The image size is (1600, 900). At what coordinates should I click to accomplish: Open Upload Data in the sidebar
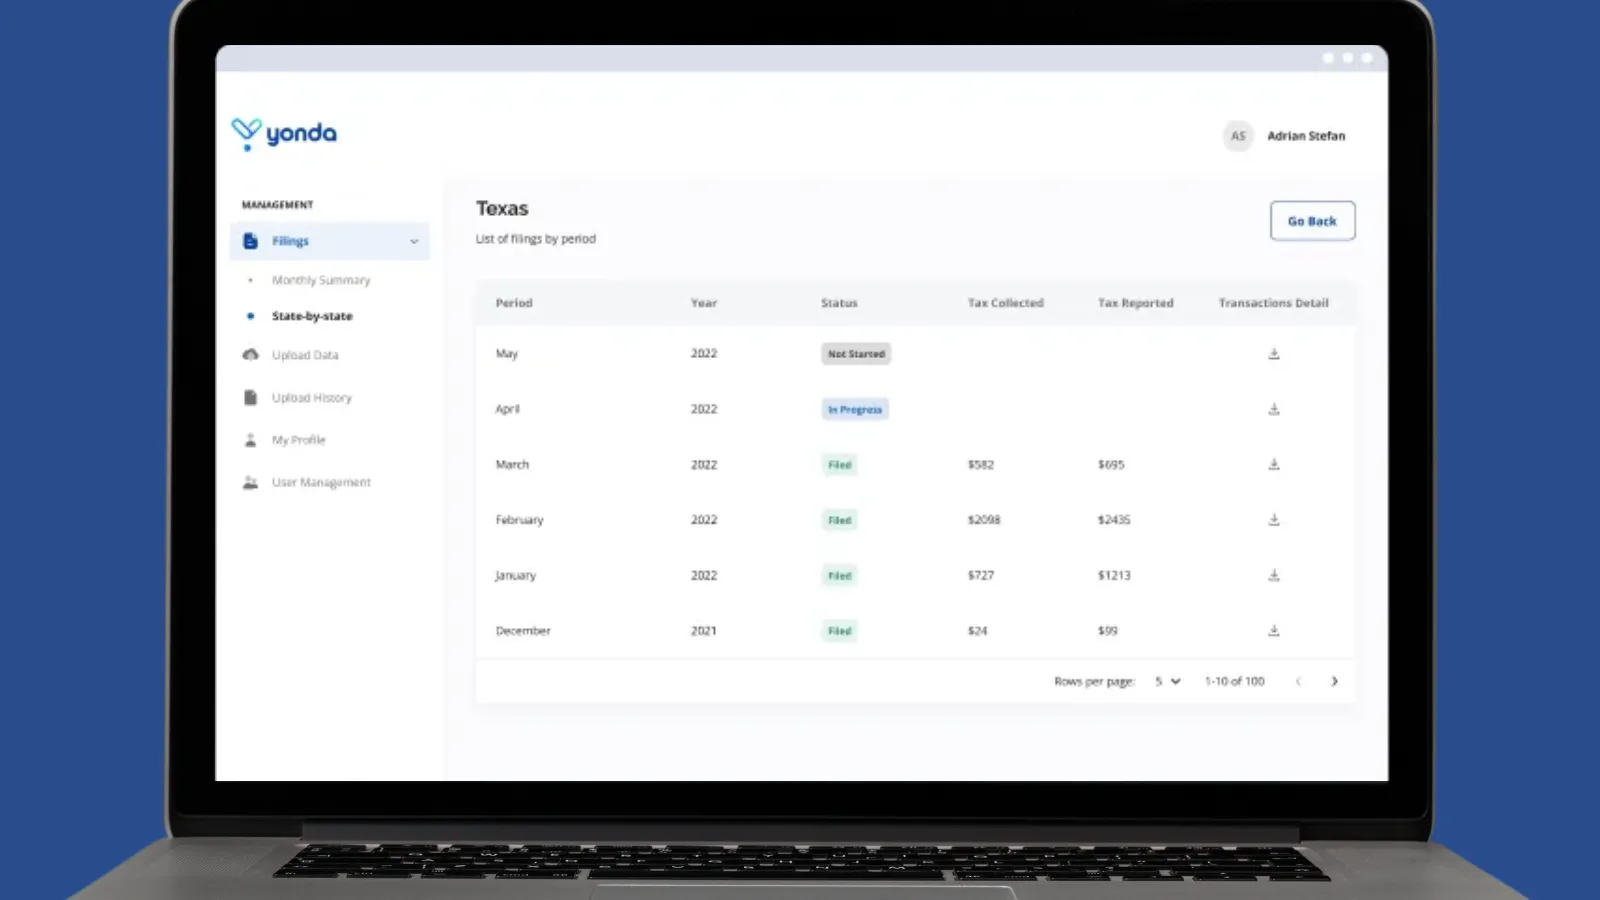pos(305,355)
